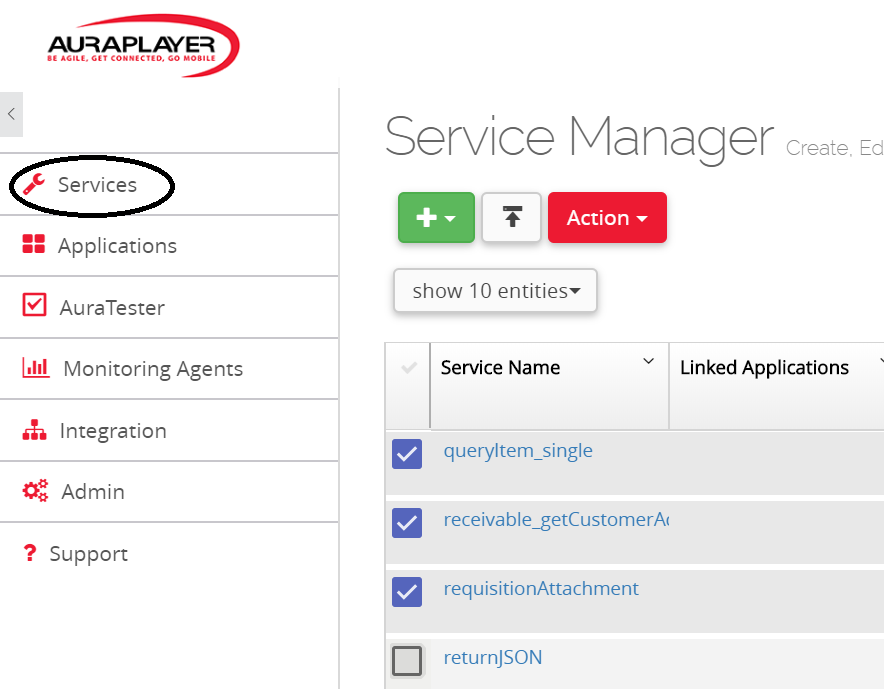884x689 pixels.
Task: Open the Services menu item
Action: [98, 185]
